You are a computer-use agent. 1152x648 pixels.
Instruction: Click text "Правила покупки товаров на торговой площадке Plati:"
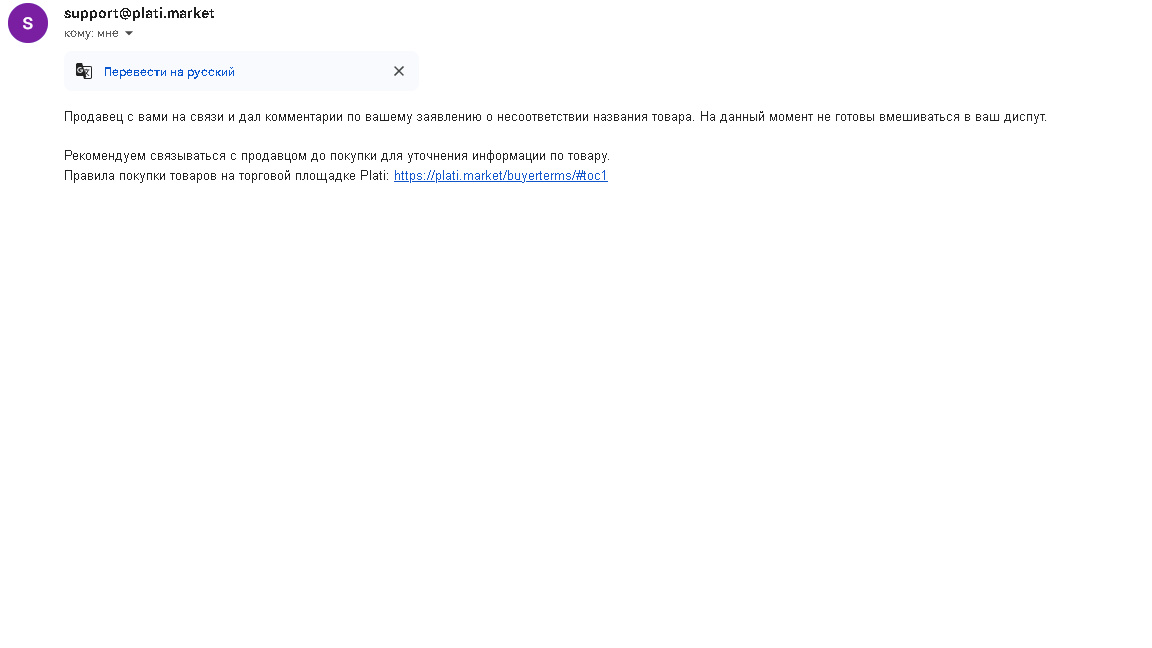[x=226, y=176]
